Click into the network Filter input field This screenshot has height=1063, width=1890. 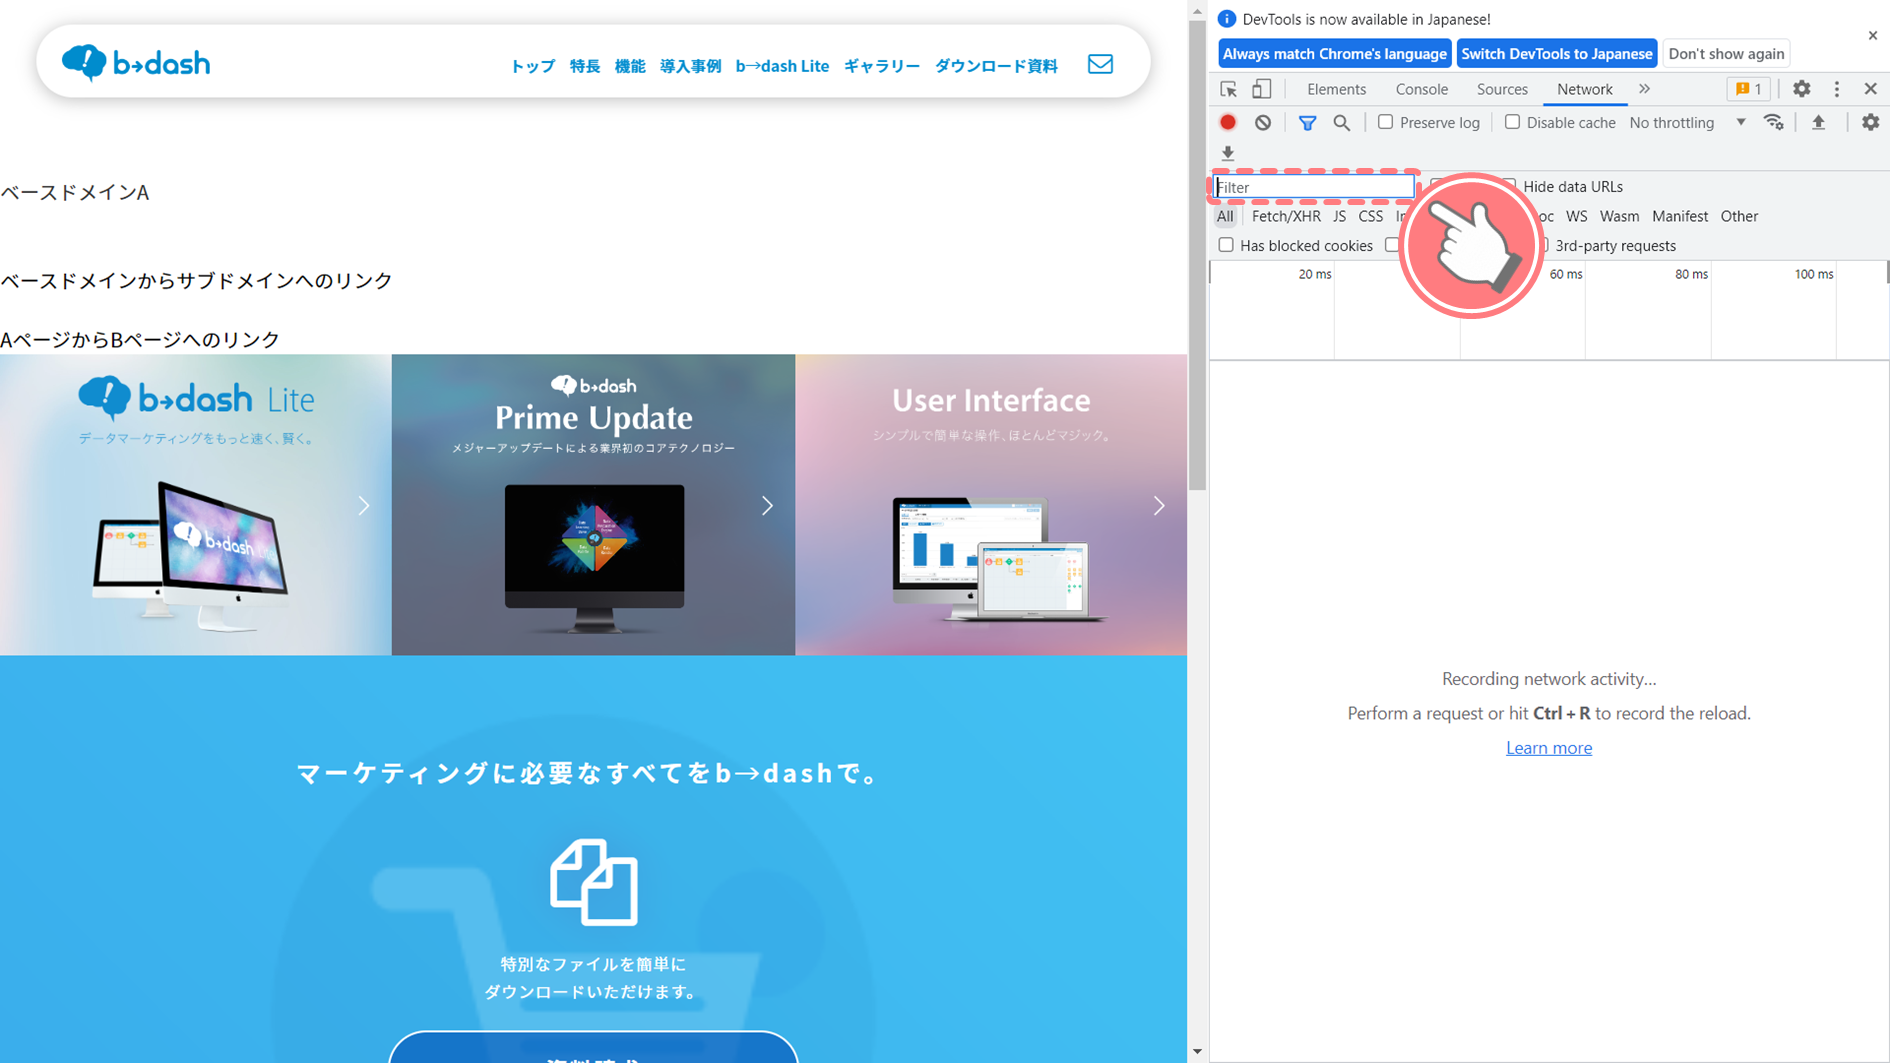point(1314,187)
